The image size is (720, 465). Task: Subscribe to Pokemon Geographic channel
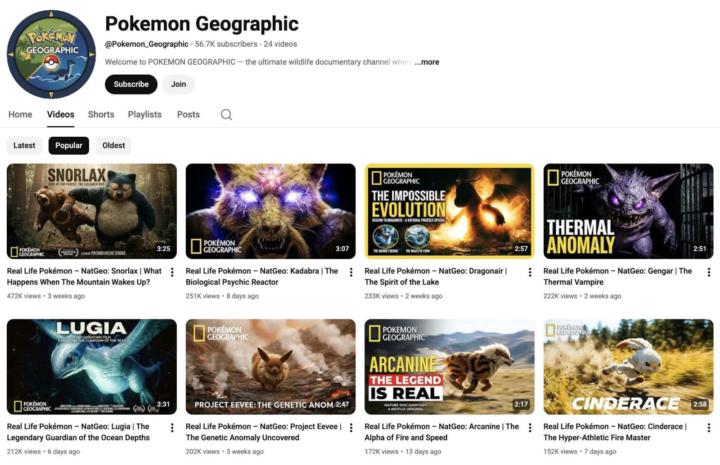[131, 84]
